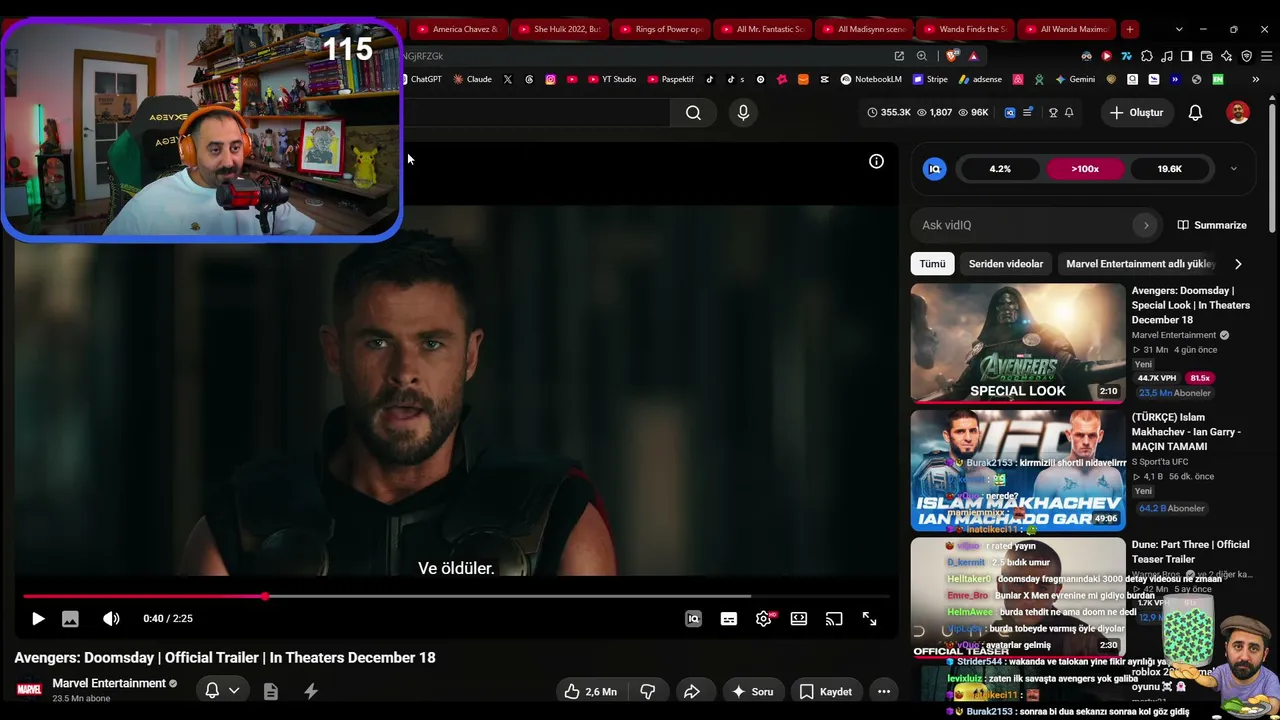Click the video progress bar
Screen dimensions: 1280x720
coord(456,597)
